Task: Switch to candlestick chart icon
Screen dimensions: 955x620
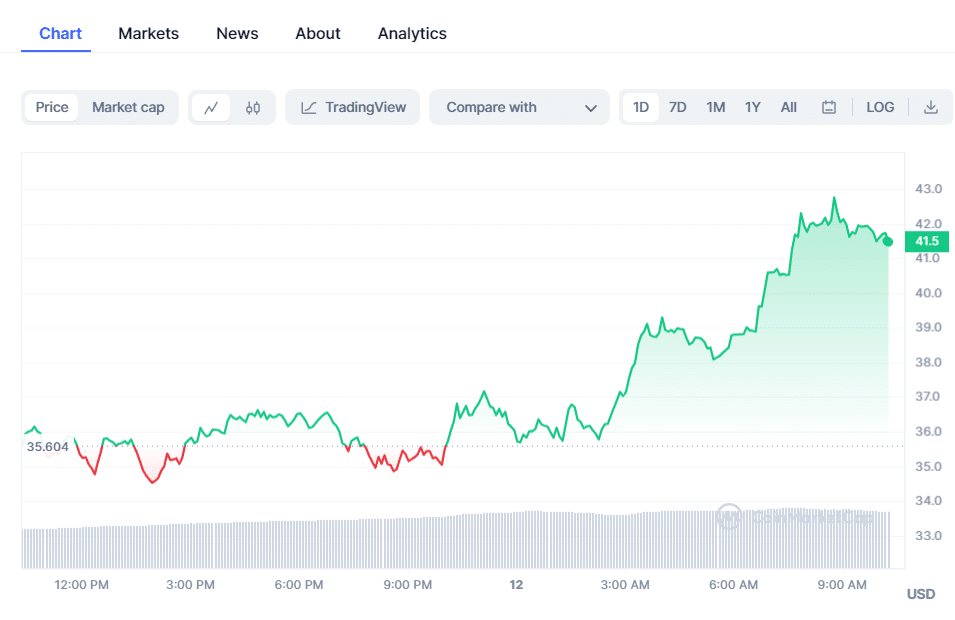Action: coord(253,108)
